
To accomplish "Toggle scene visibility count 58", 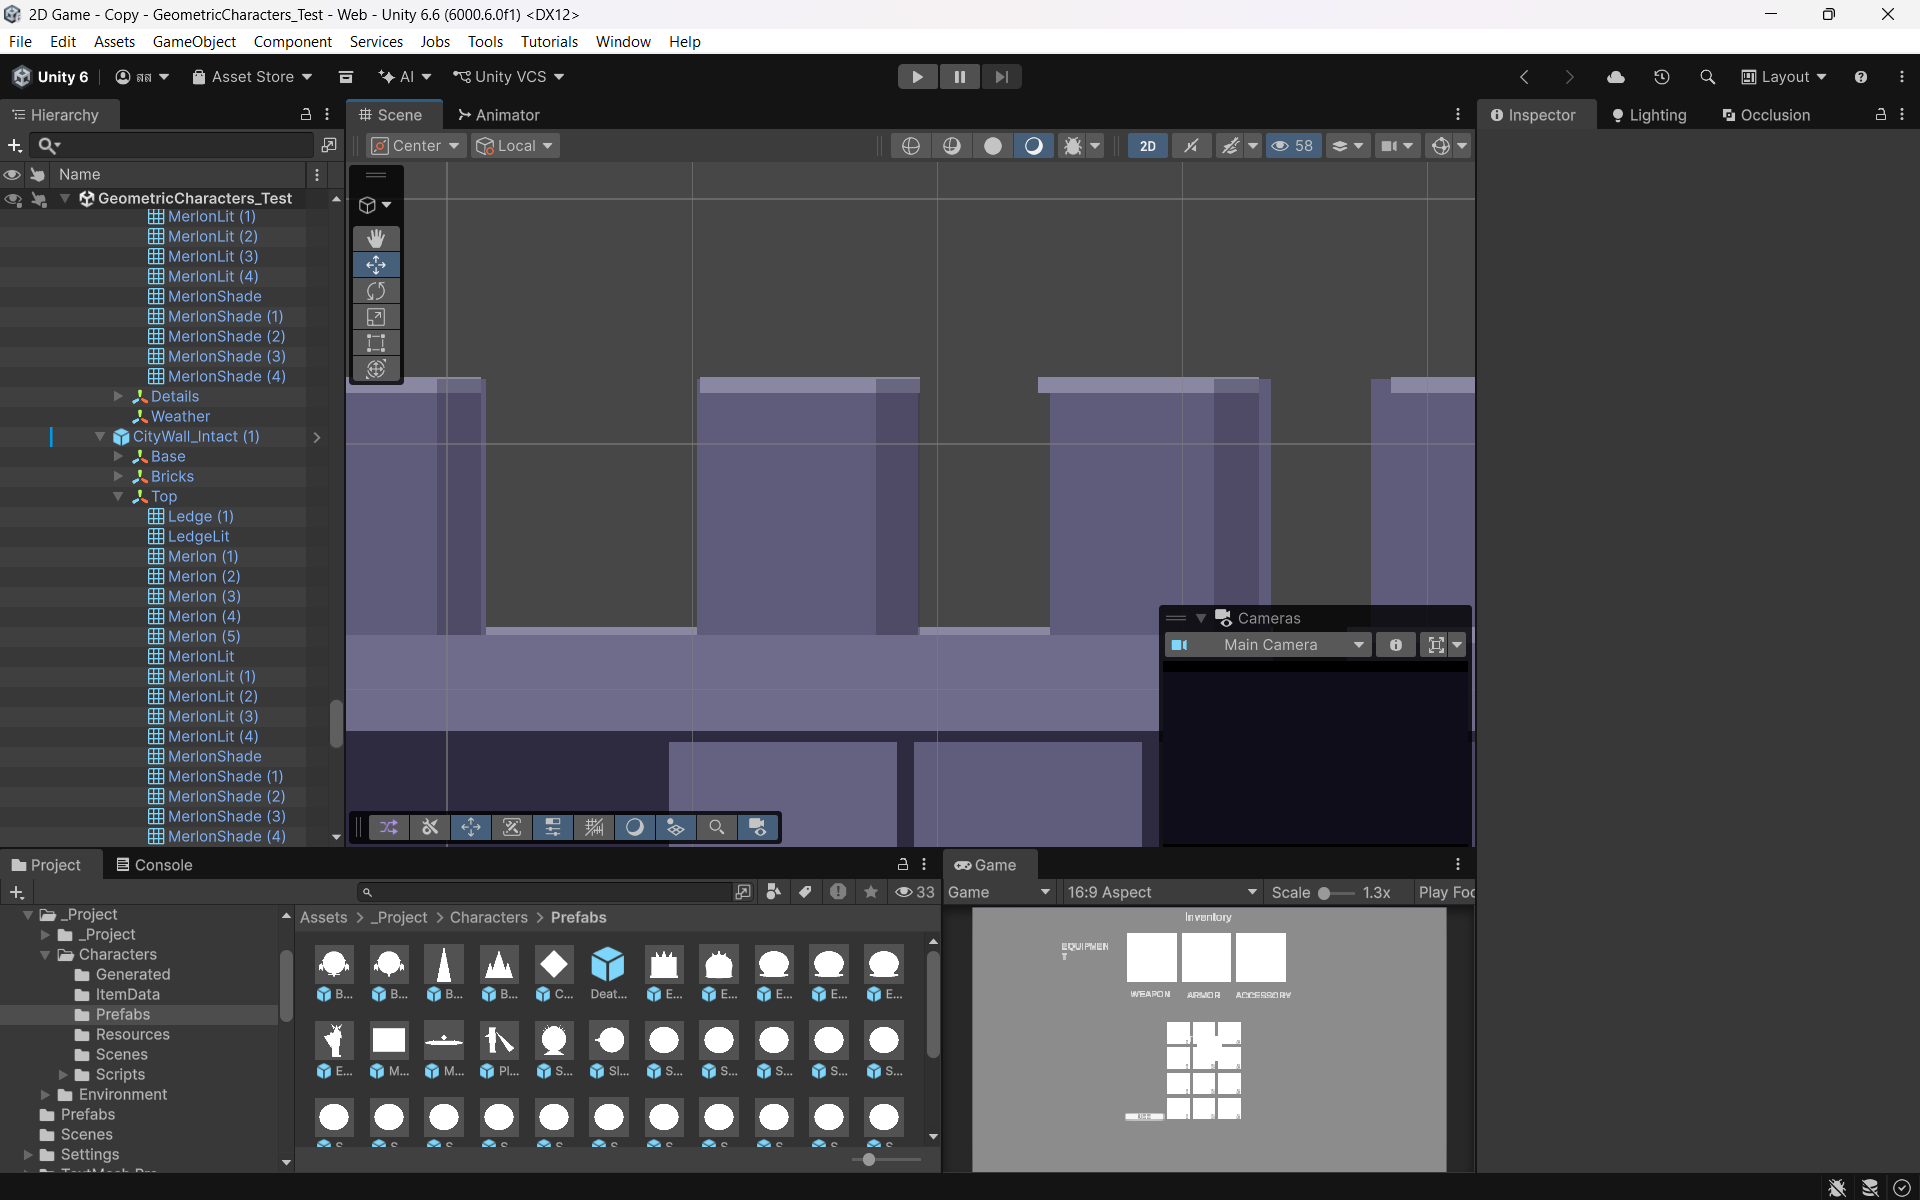I will (1292, 146).
